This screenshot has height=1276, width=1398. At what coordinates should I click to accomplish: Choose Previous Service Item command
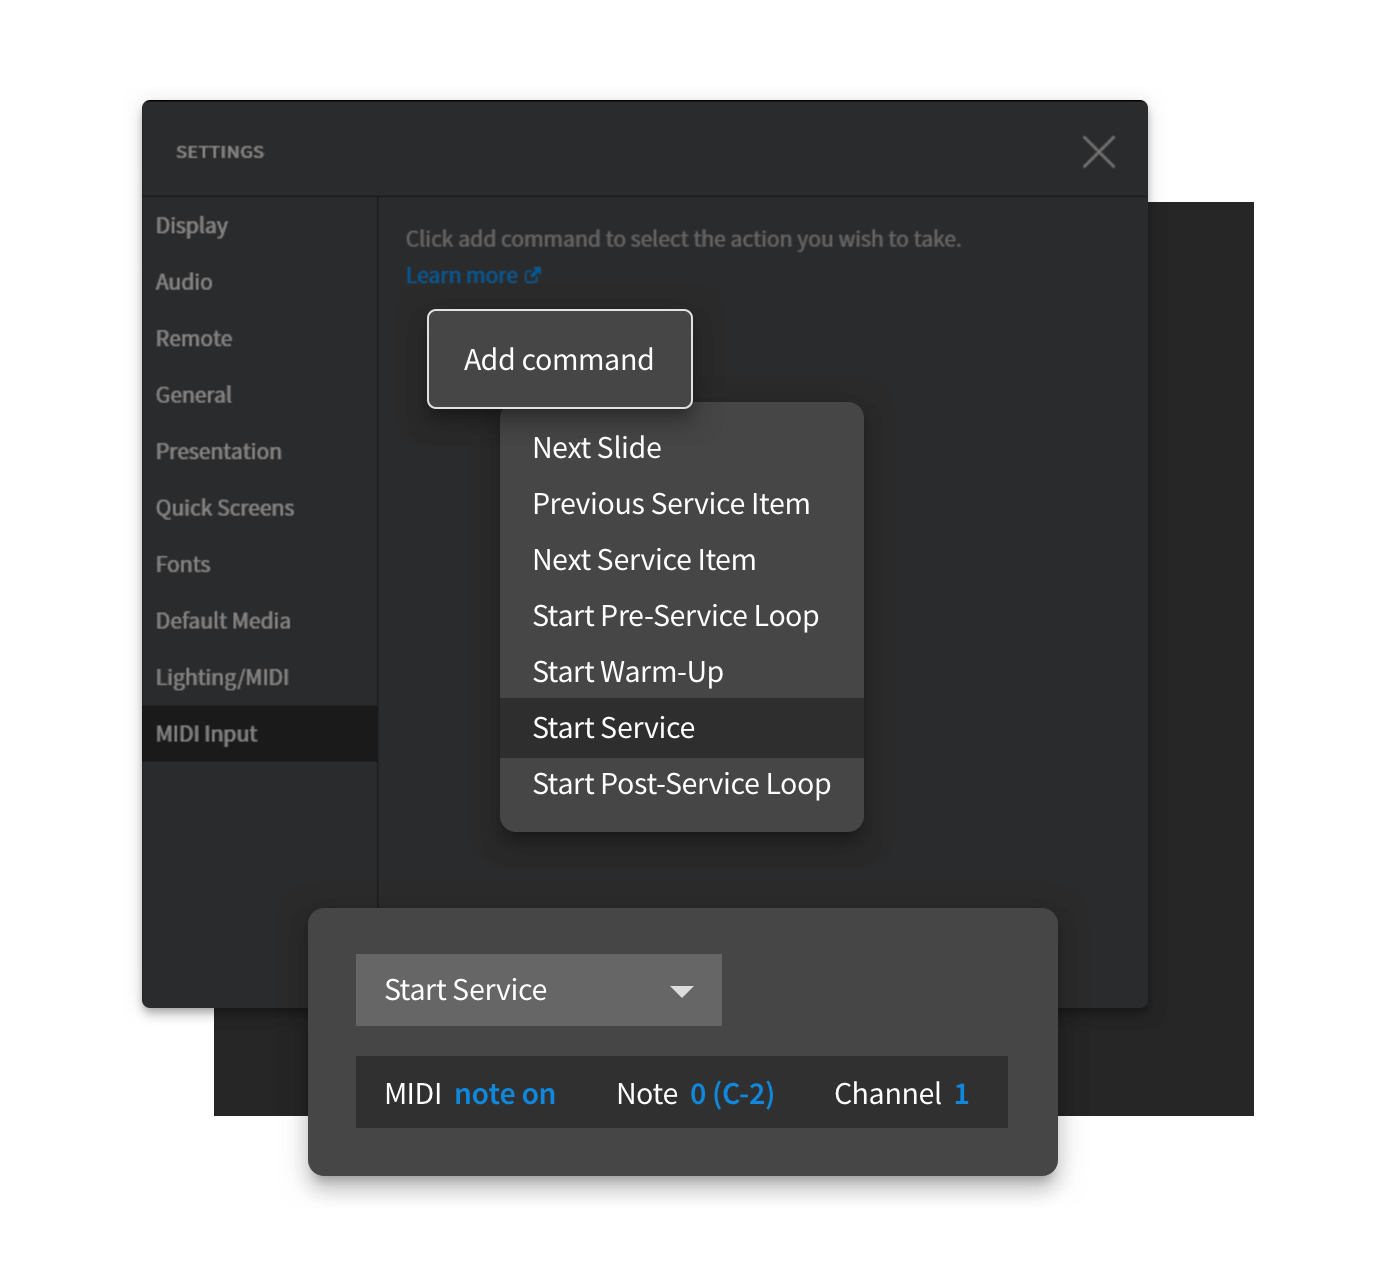(x=682, y=504)
